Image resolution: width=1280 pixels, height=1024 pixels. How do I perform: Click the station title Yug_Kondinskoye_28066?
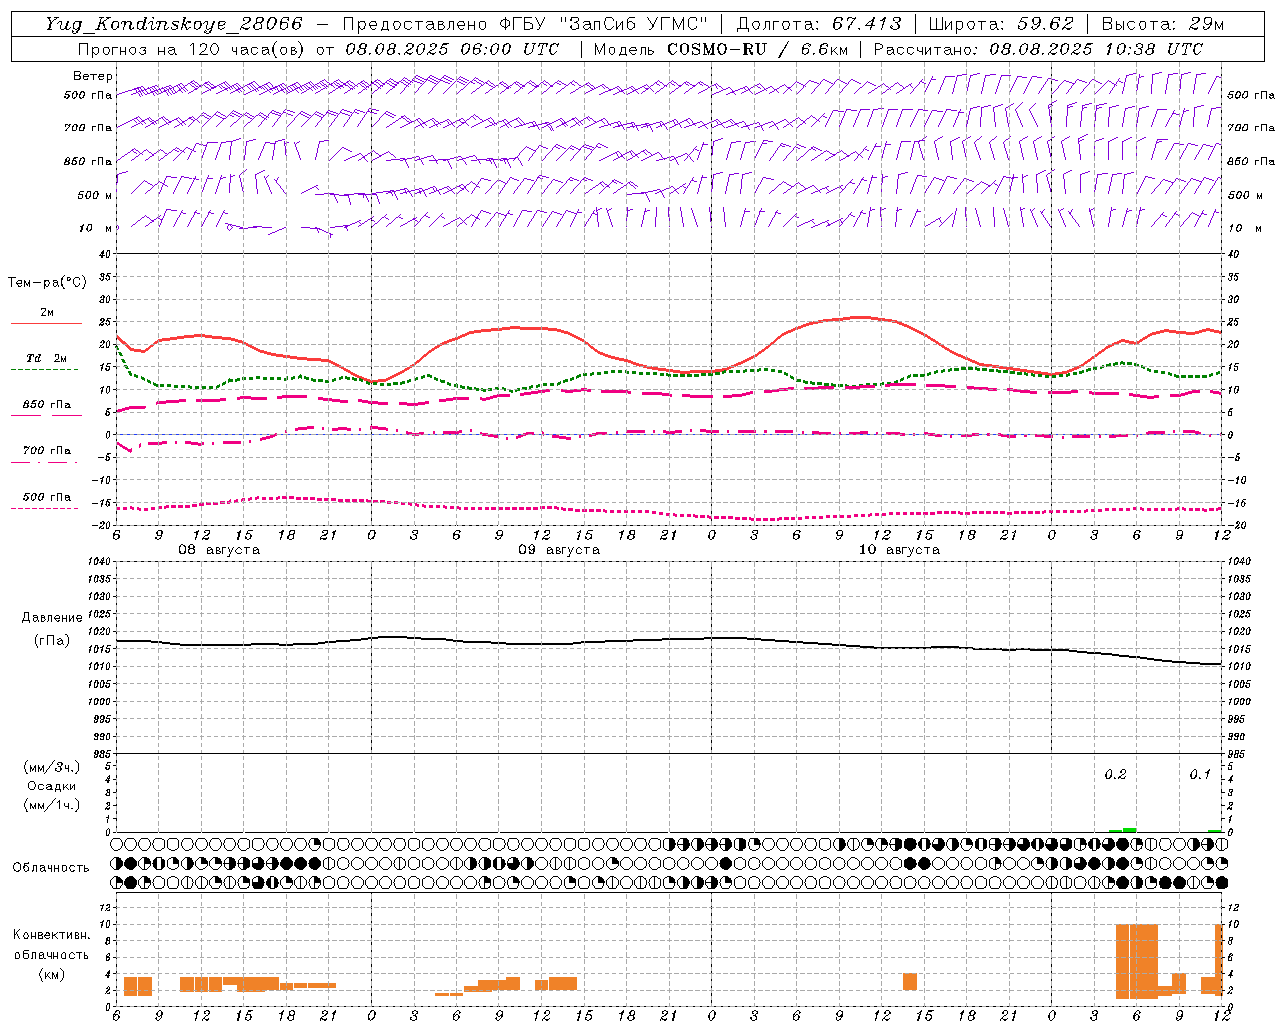click(174, 24)
